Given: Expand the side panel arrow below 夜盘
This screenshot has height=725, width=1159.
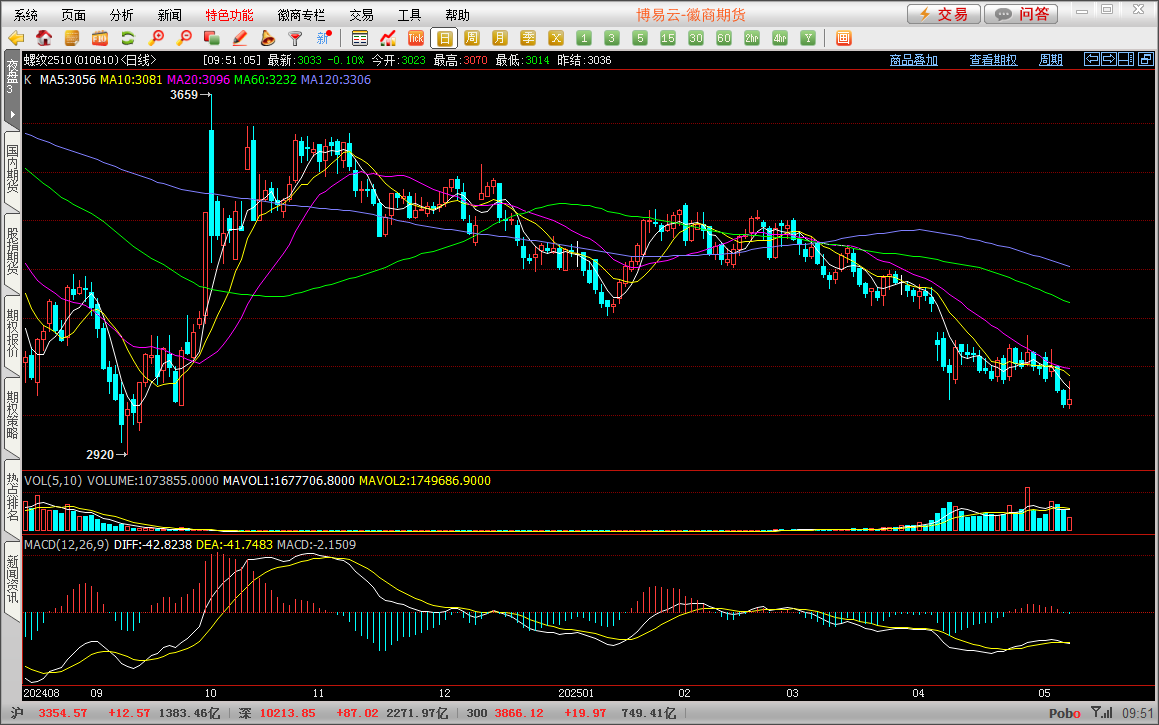Looking at the screenshot, I should pos(12,114).
